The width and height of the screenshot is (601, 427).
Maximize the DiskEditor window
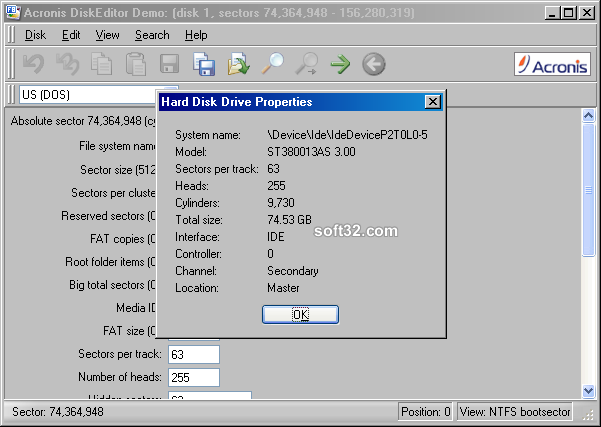(x=569, y=13)
